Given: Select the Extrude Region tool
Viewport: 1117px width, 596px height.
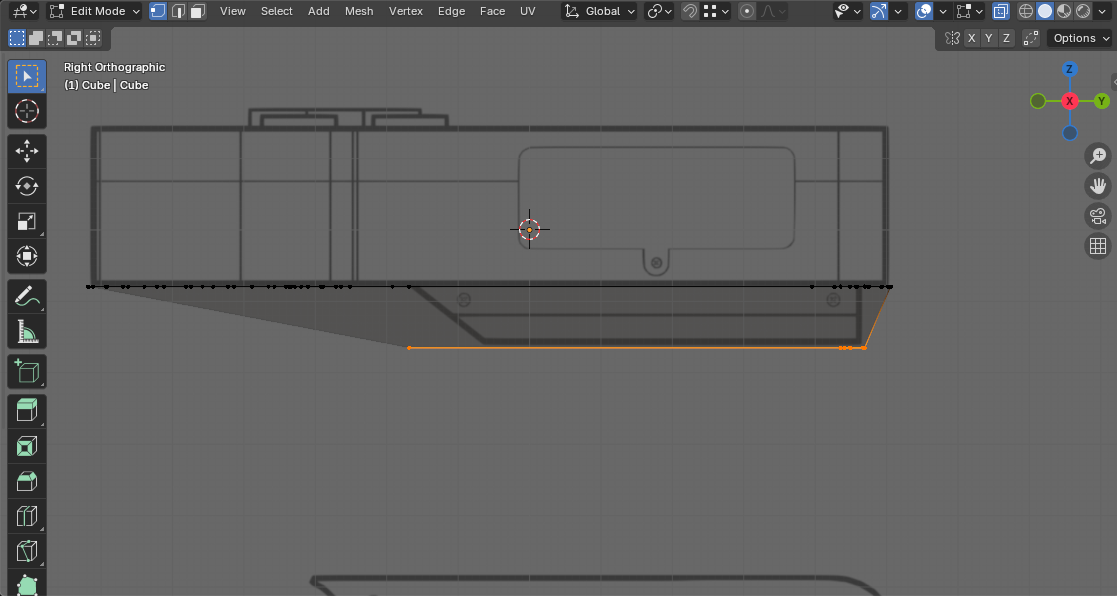Looking at the screenshot, I should [x=26, y=410].
